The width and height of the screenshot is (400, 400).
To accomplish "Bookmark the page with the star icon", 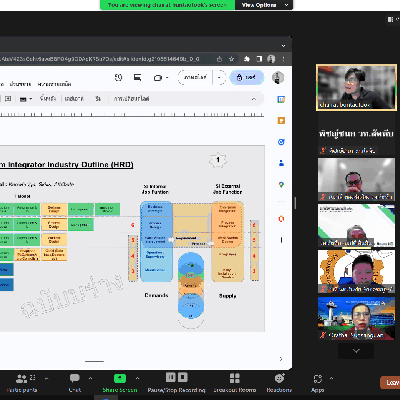I will tap(231, 59).
